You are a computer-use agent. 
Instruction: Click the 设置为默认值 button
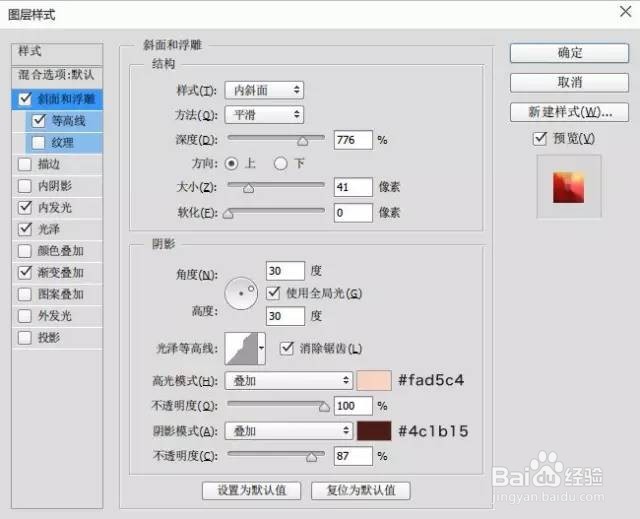click(x=251, y=490)
